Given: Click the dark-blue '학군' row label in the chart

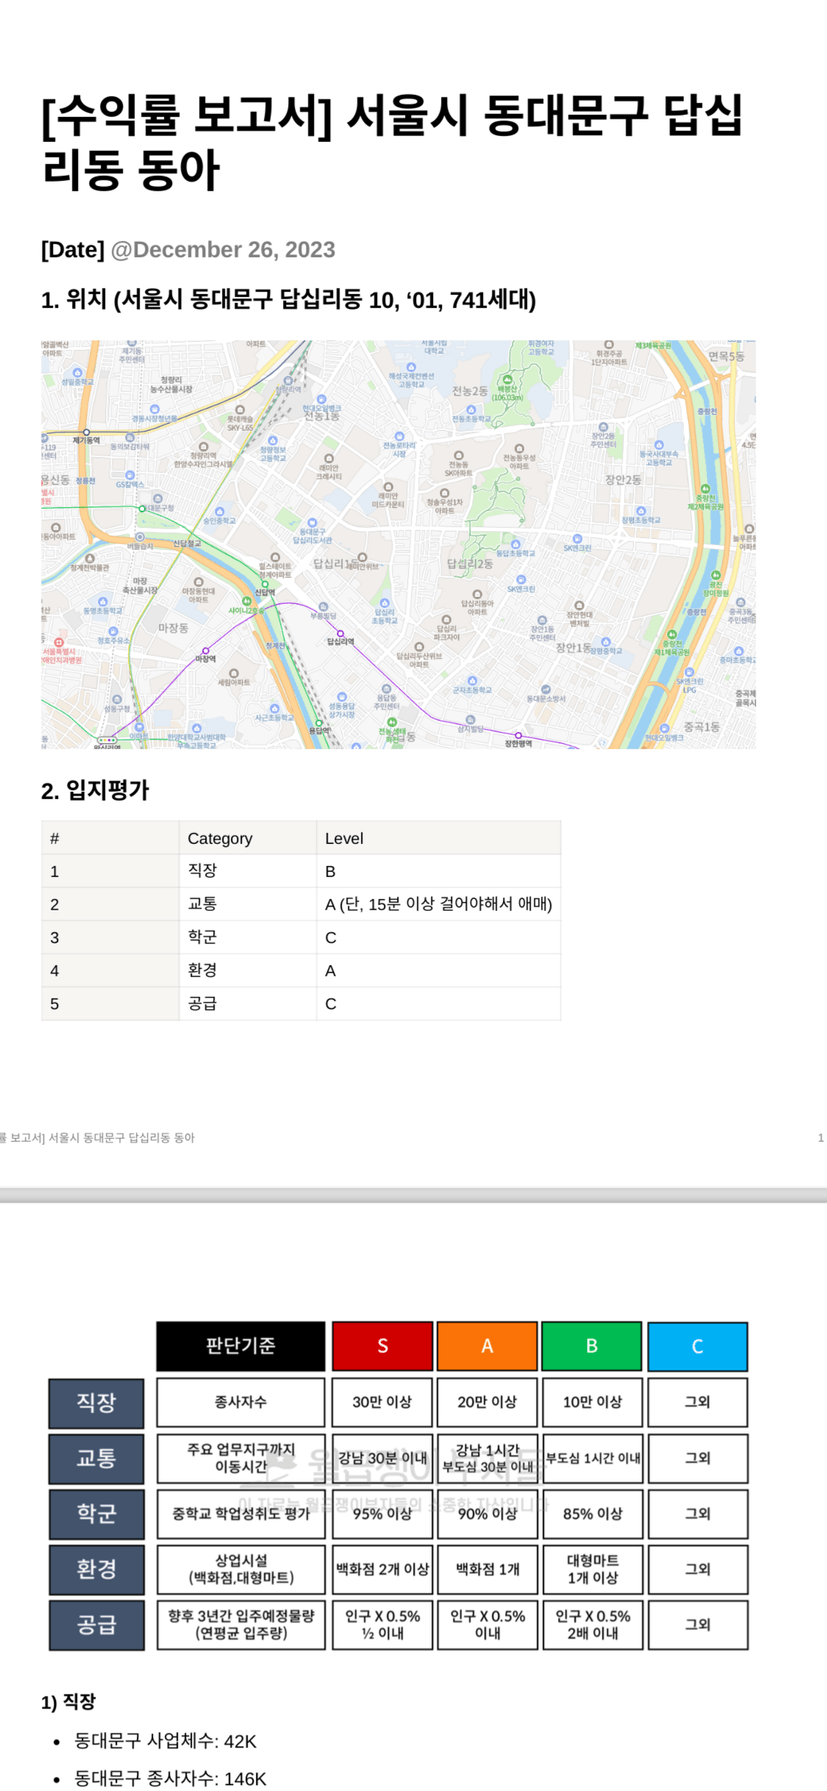Looking at the screenshot, I should [x=96, y=1514].
